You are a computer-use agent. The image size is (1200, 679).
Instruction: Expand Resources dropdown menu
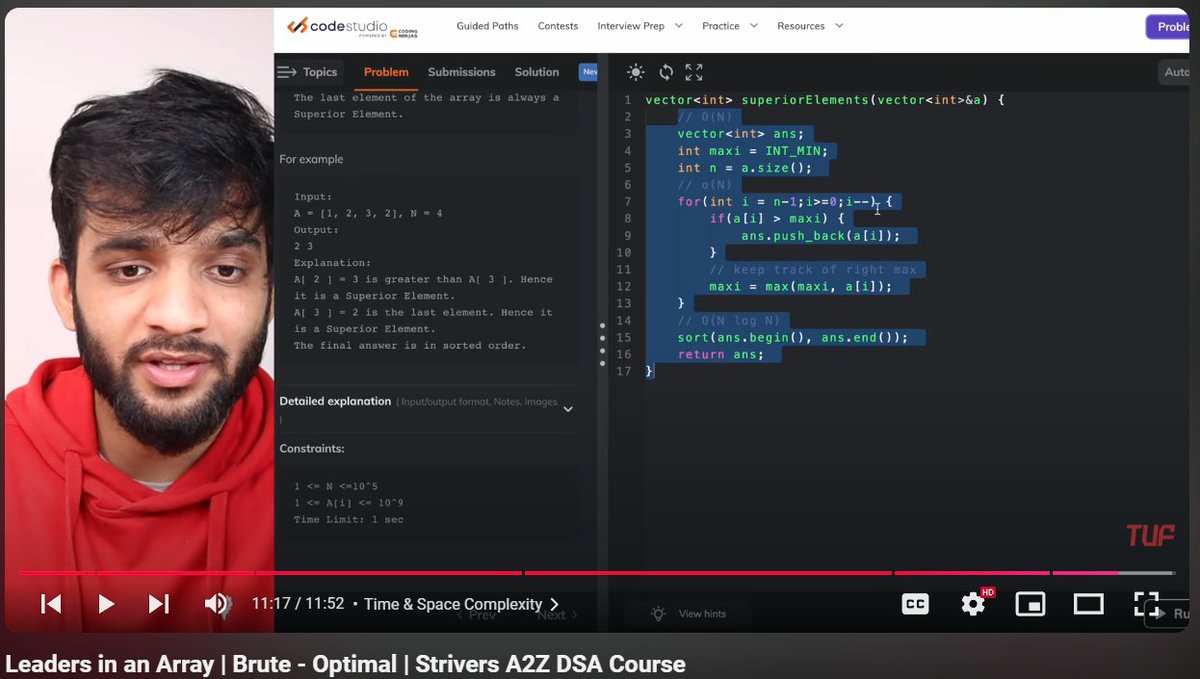(810, 26)
